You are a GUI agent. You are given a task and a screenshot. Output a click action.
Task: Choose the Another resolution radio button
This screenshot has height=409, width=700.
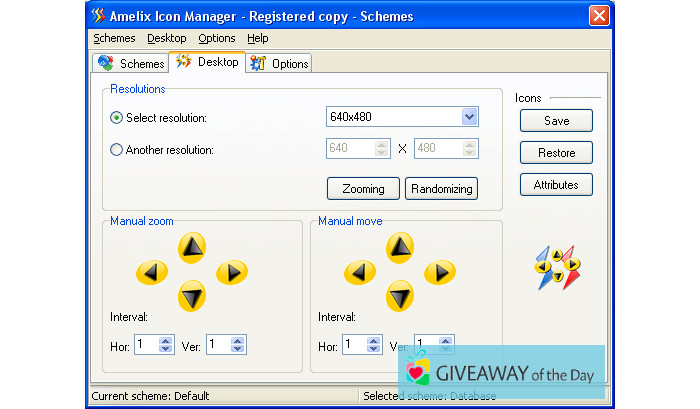[116, 149]
